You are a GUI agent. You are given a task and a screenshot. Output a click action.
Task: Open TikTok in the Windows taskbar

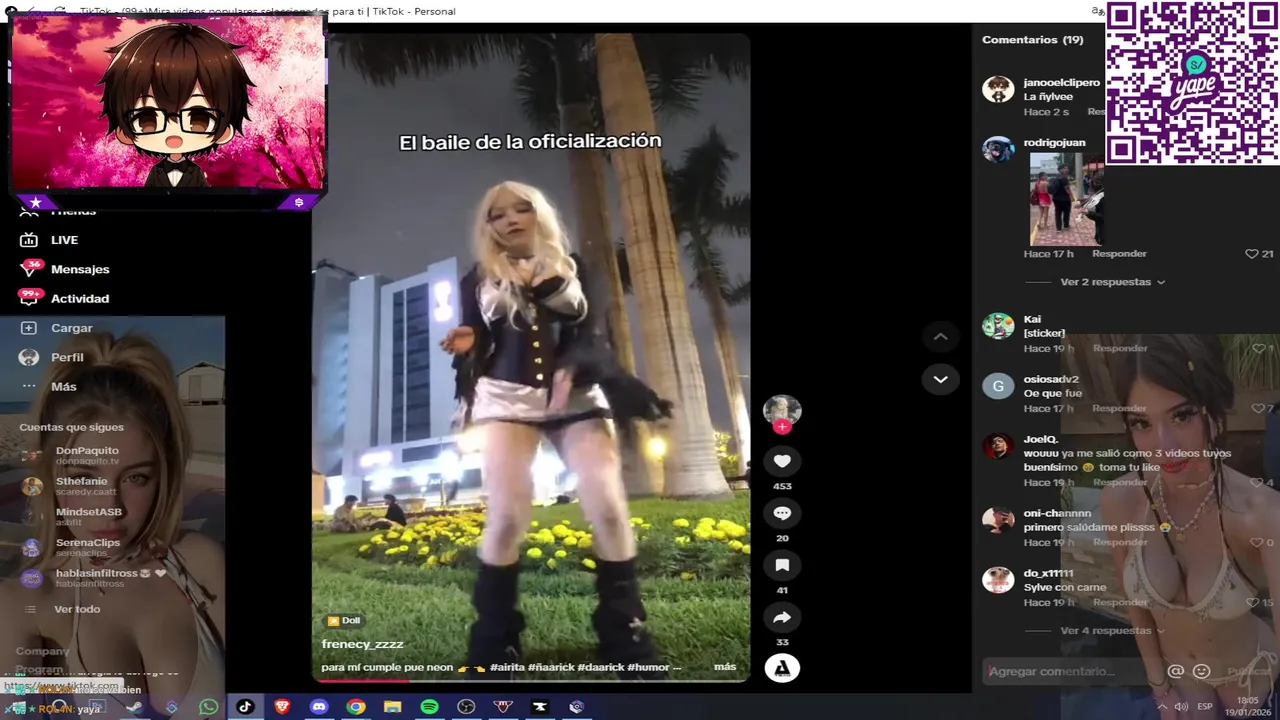click(245, 707)
